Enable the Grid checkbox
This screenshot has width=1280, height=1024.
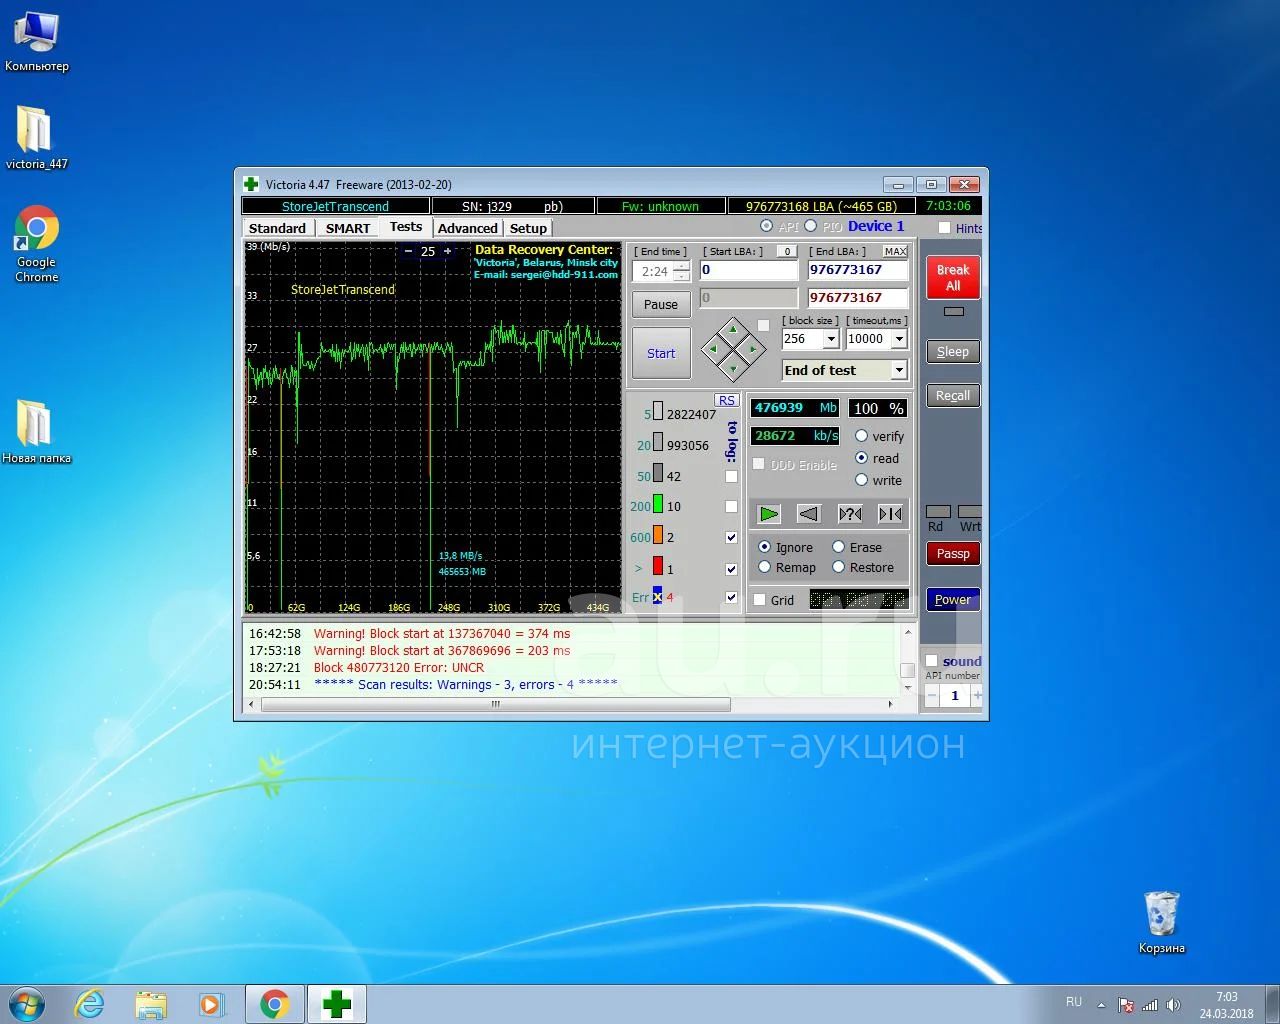pyautogui.click(x=760, y=600)
